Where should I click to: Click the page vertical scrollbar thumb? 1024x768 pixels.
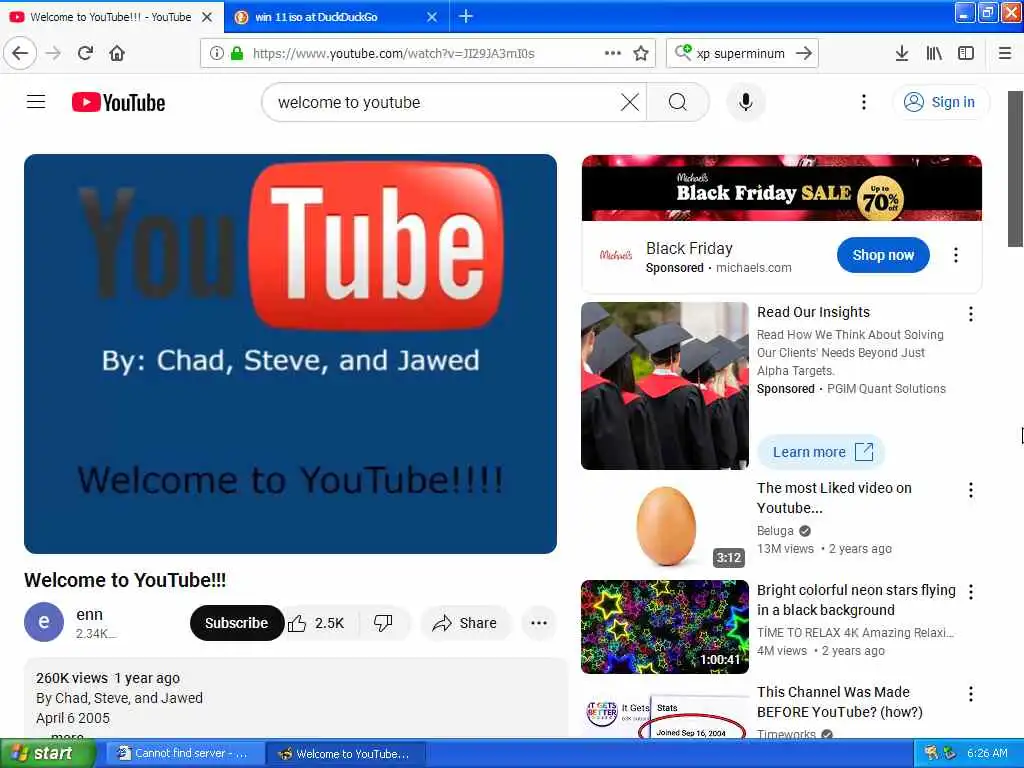1016,168
